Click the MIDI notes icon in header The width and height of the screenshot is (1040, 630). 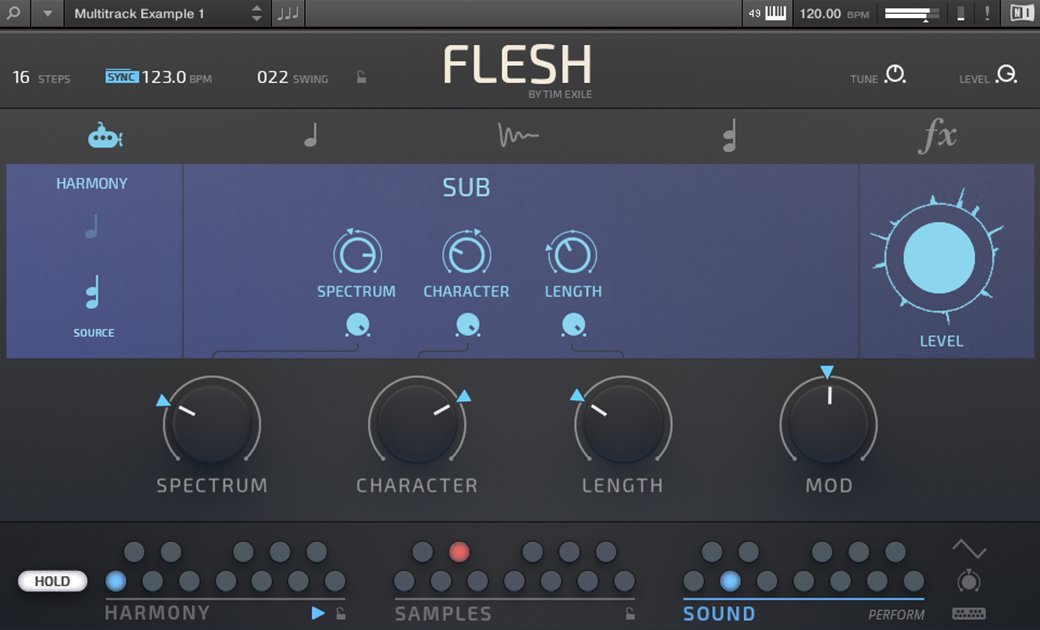tap(288, 13)
